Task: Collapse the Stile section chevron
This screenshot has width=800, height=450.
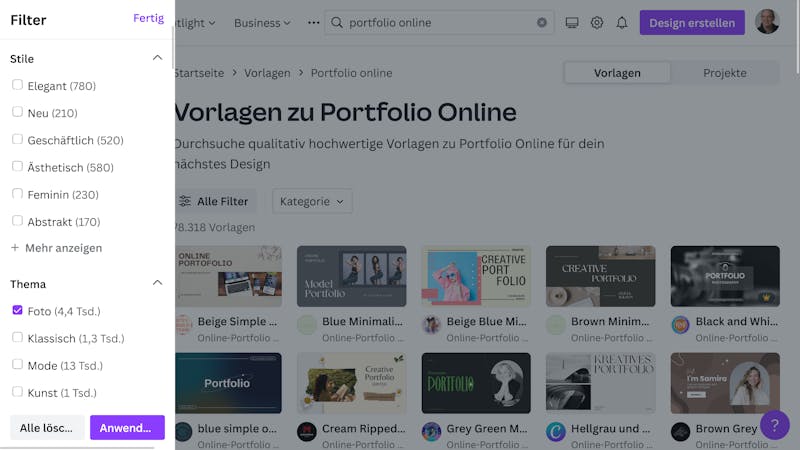Action: click(157, 58)
